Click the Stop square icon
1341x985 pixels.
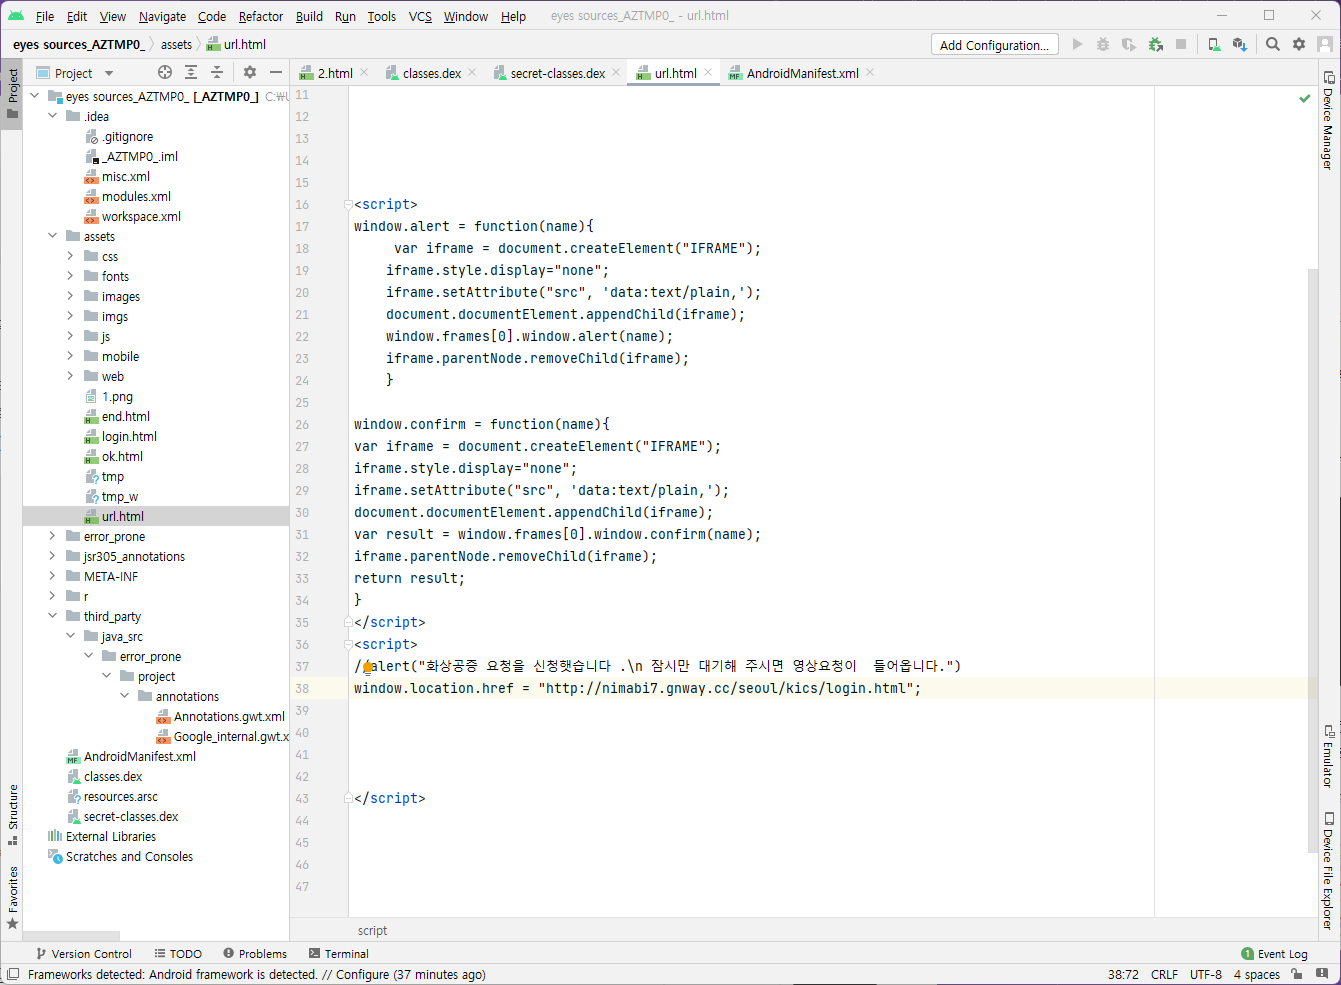1181,44
